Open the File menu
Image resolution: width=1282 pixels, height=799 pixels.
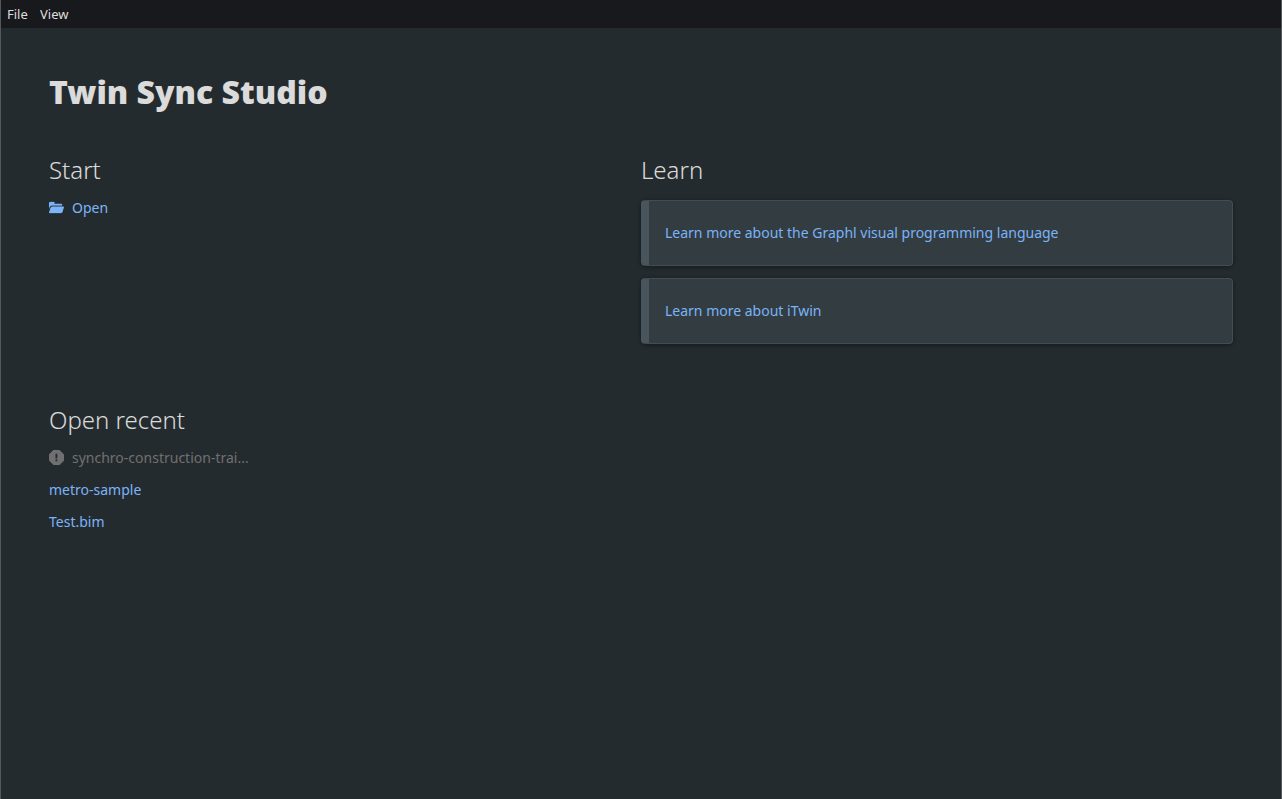tap(17, 14)
